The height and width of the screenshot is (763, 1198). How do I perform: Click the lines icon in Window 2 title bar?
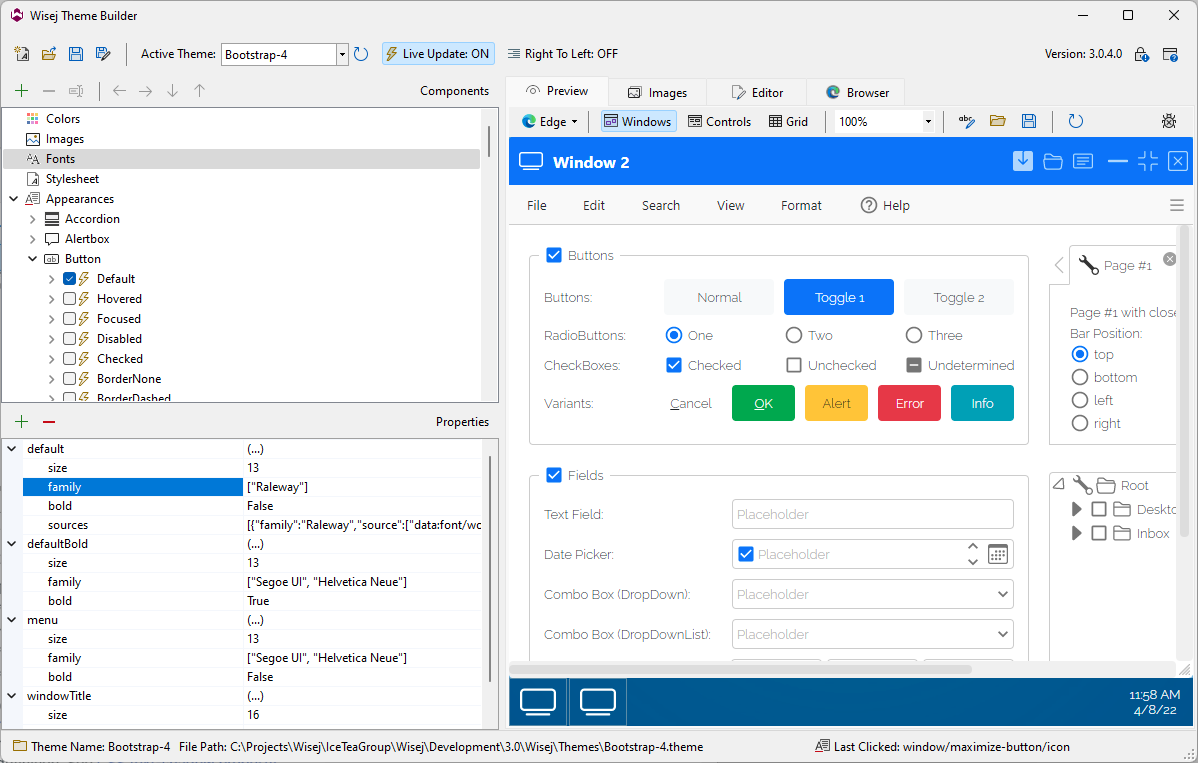pyautogui.click(x=1083, y=161)
